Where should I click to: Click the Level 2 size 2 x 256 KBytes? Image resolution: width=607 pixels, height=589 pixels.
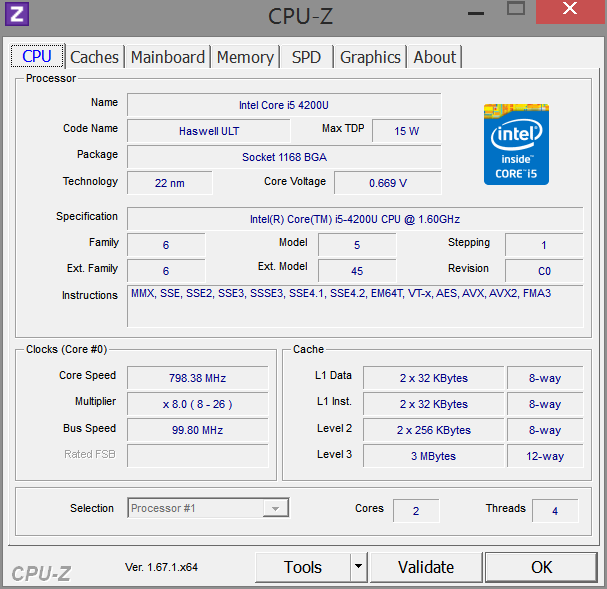click(x=434, y=430)
